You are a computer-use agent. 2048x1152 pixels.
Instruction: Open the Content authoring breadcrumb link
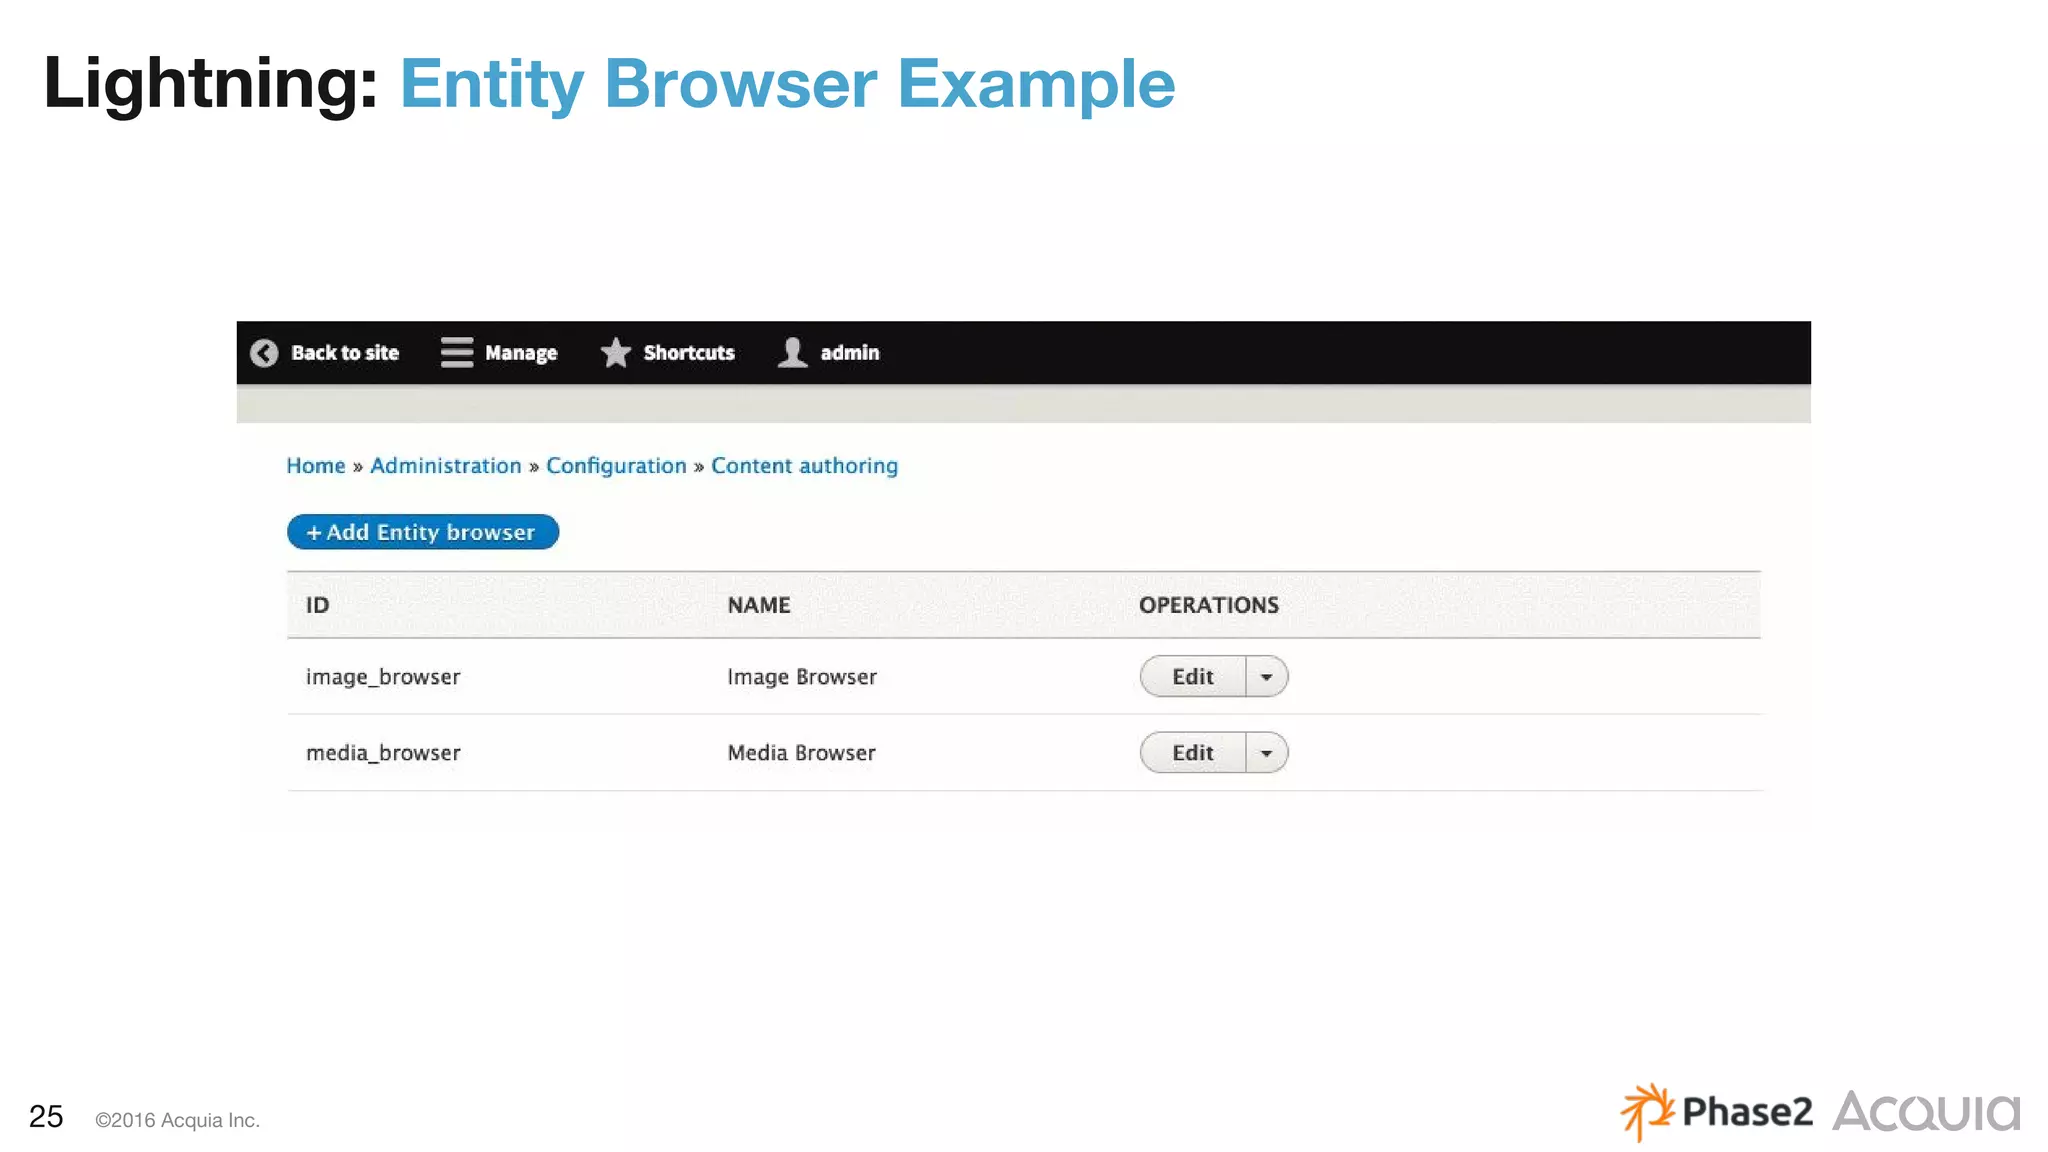tap(805, 466)
